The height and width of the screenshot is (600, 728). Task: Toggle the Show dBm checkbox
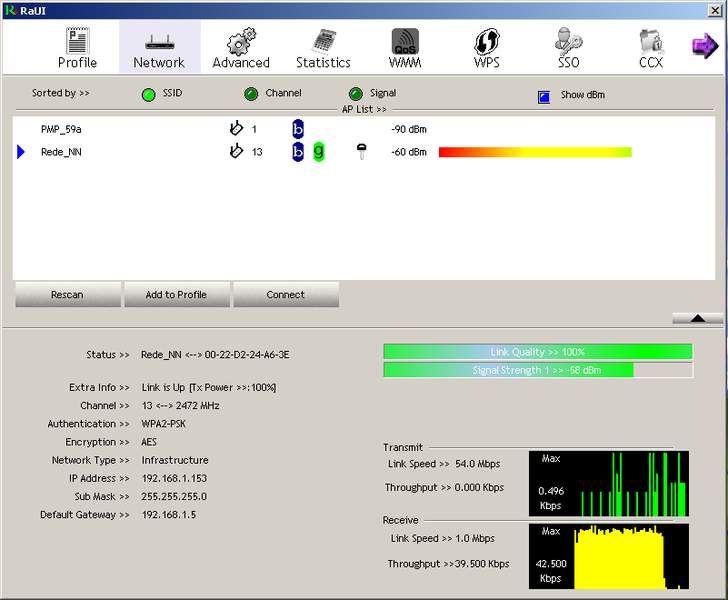tap(544, 97)
